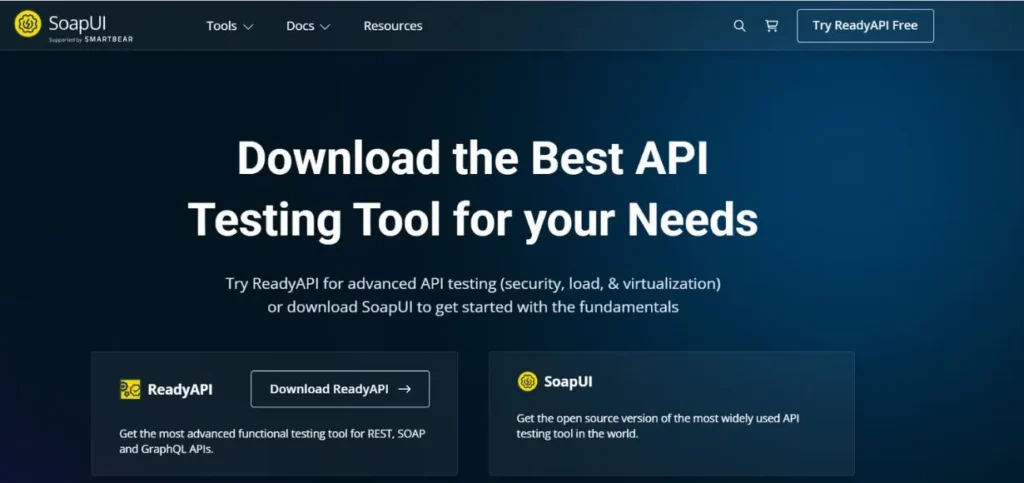
Task: Click the Try ReadyAPI Free button
Action: 865,26
